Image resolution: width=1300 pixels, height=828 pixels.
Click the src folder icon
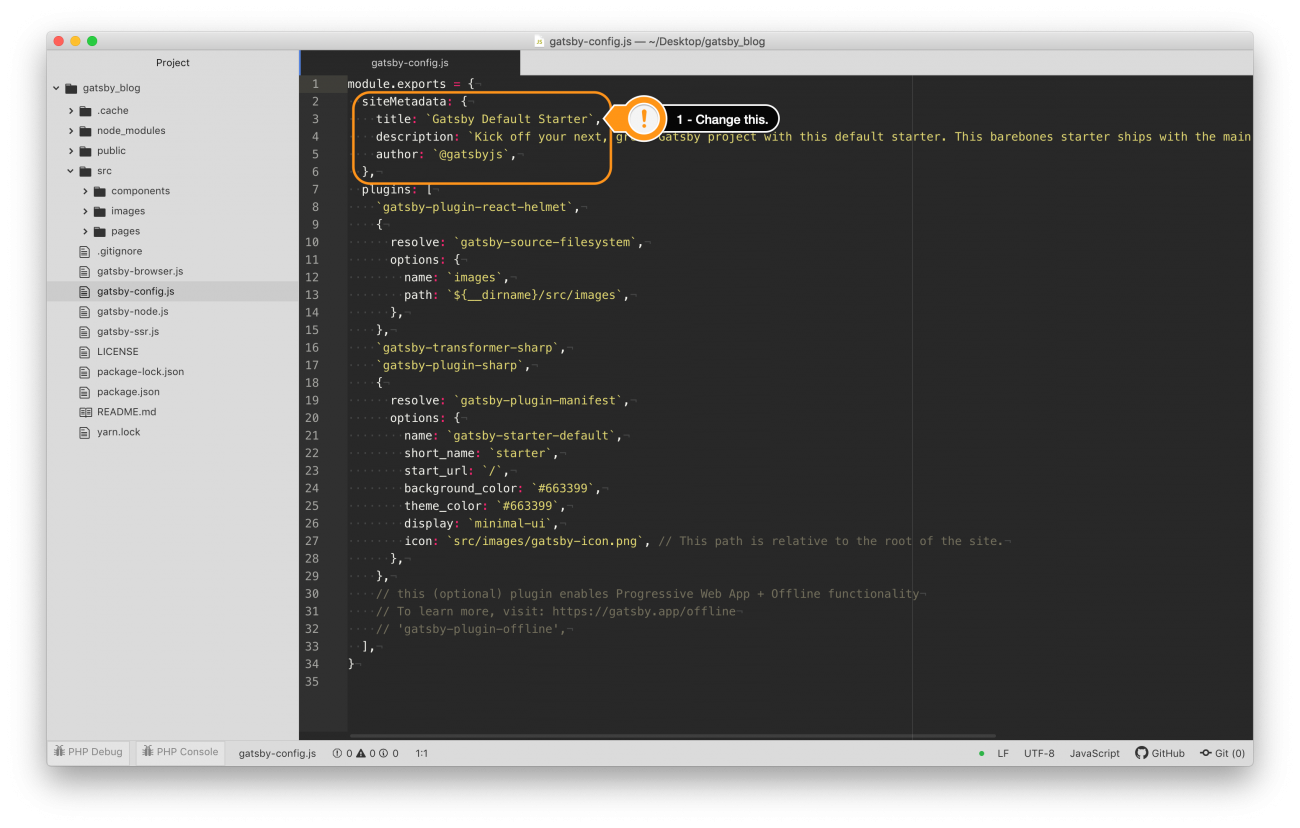click(86, 171)
